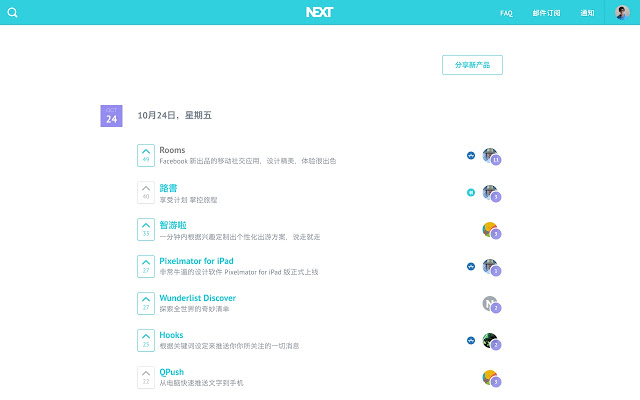640x400 pixels.
Task: Upvote Pixelmator for iPad
Action: [146, 267]
